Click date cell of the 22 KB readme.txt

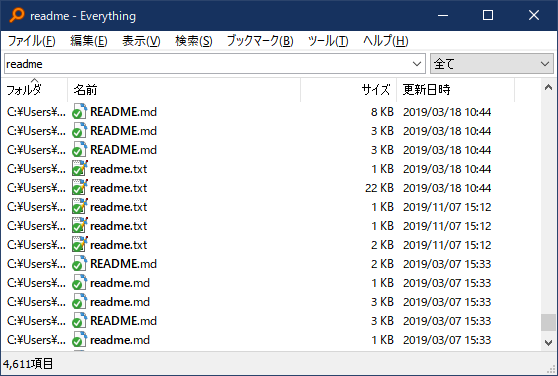[447, 187]
